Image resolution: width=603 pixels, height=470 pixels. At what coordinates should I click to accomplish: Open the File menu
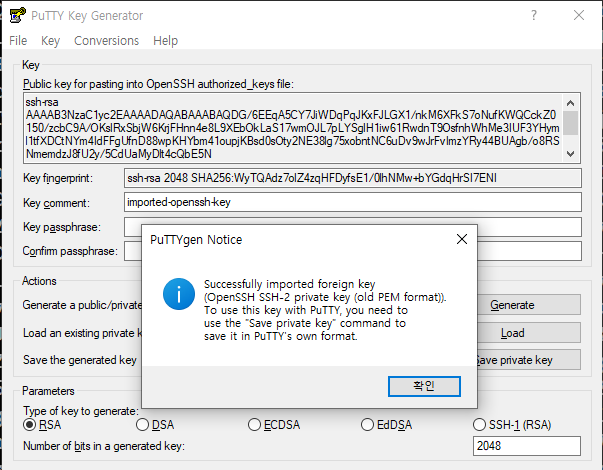point(18,41)
